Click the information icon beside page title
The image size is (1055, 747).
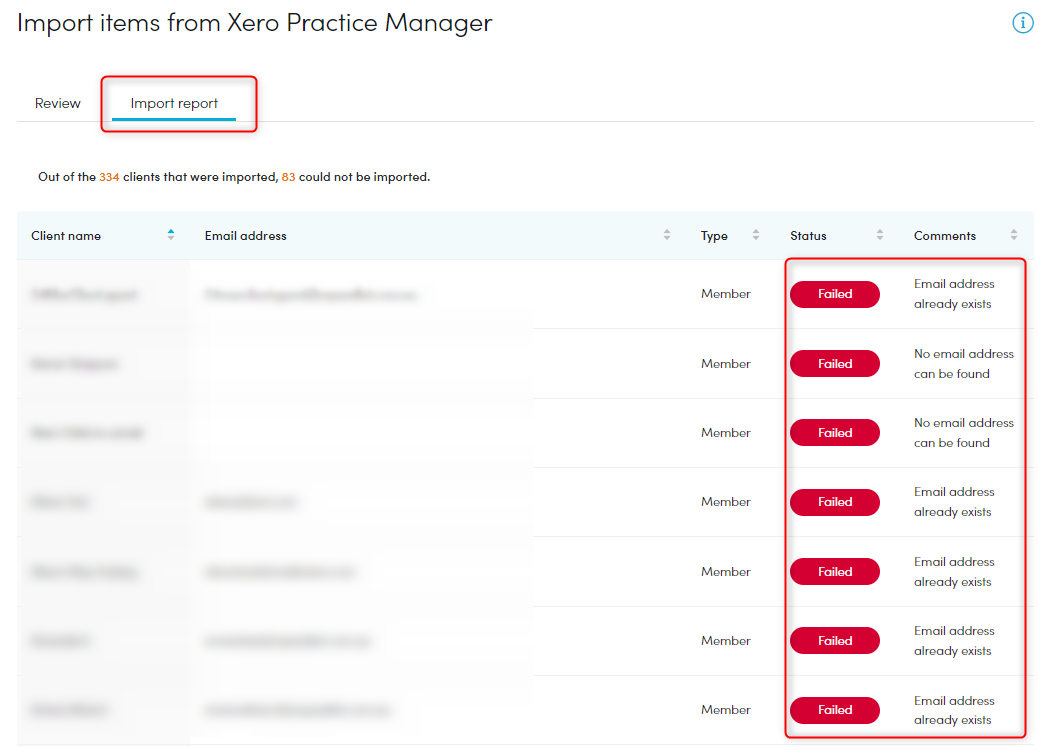[x=1022, y=23]
